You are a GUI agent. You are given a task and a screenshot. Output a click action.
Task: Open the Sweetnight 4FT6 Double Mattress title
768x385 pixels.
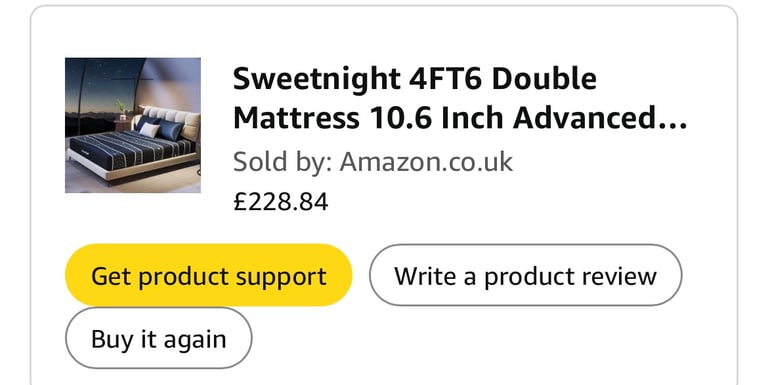pyautogui.click(x=459, y=98)
